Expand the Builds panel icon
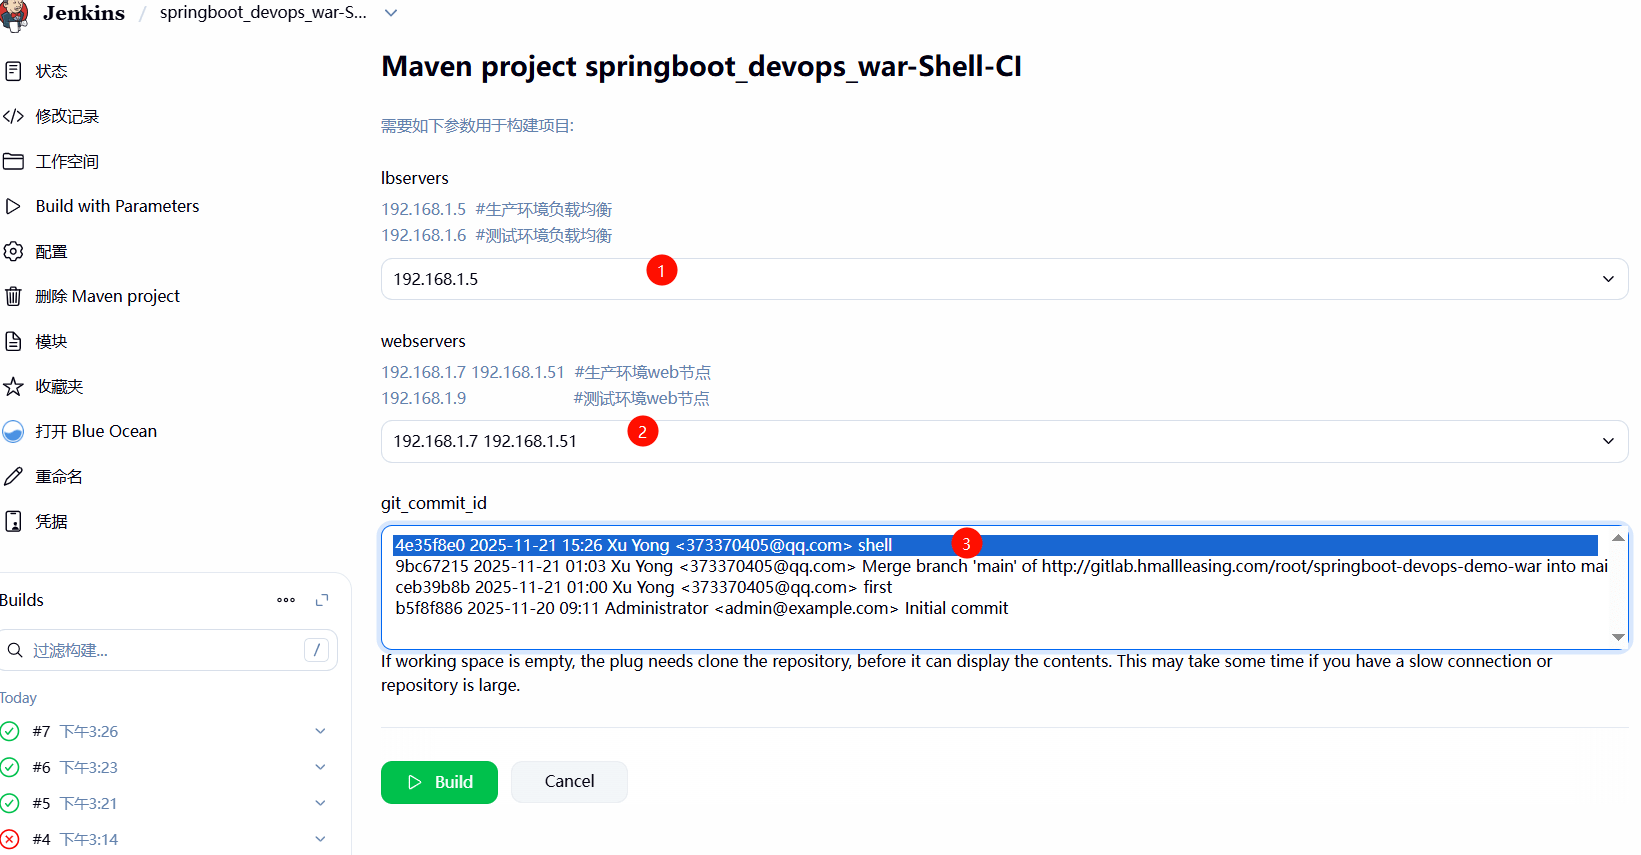The image size is (1641, 855). [322, 600]
